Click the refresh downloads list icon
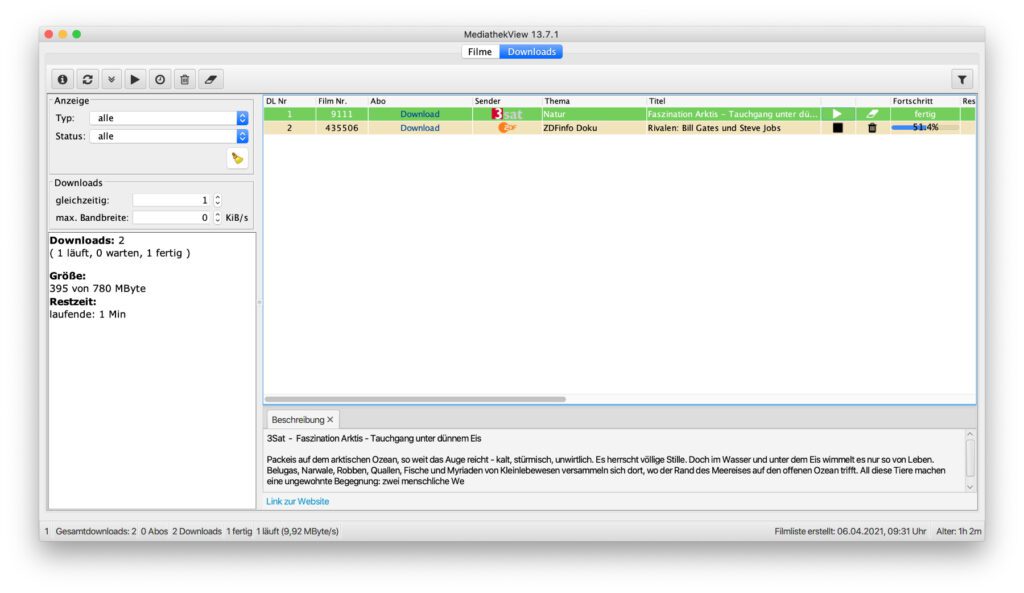Image resolution: width=1024 pixels, height=593 pixels. click(x=87, y=79)
